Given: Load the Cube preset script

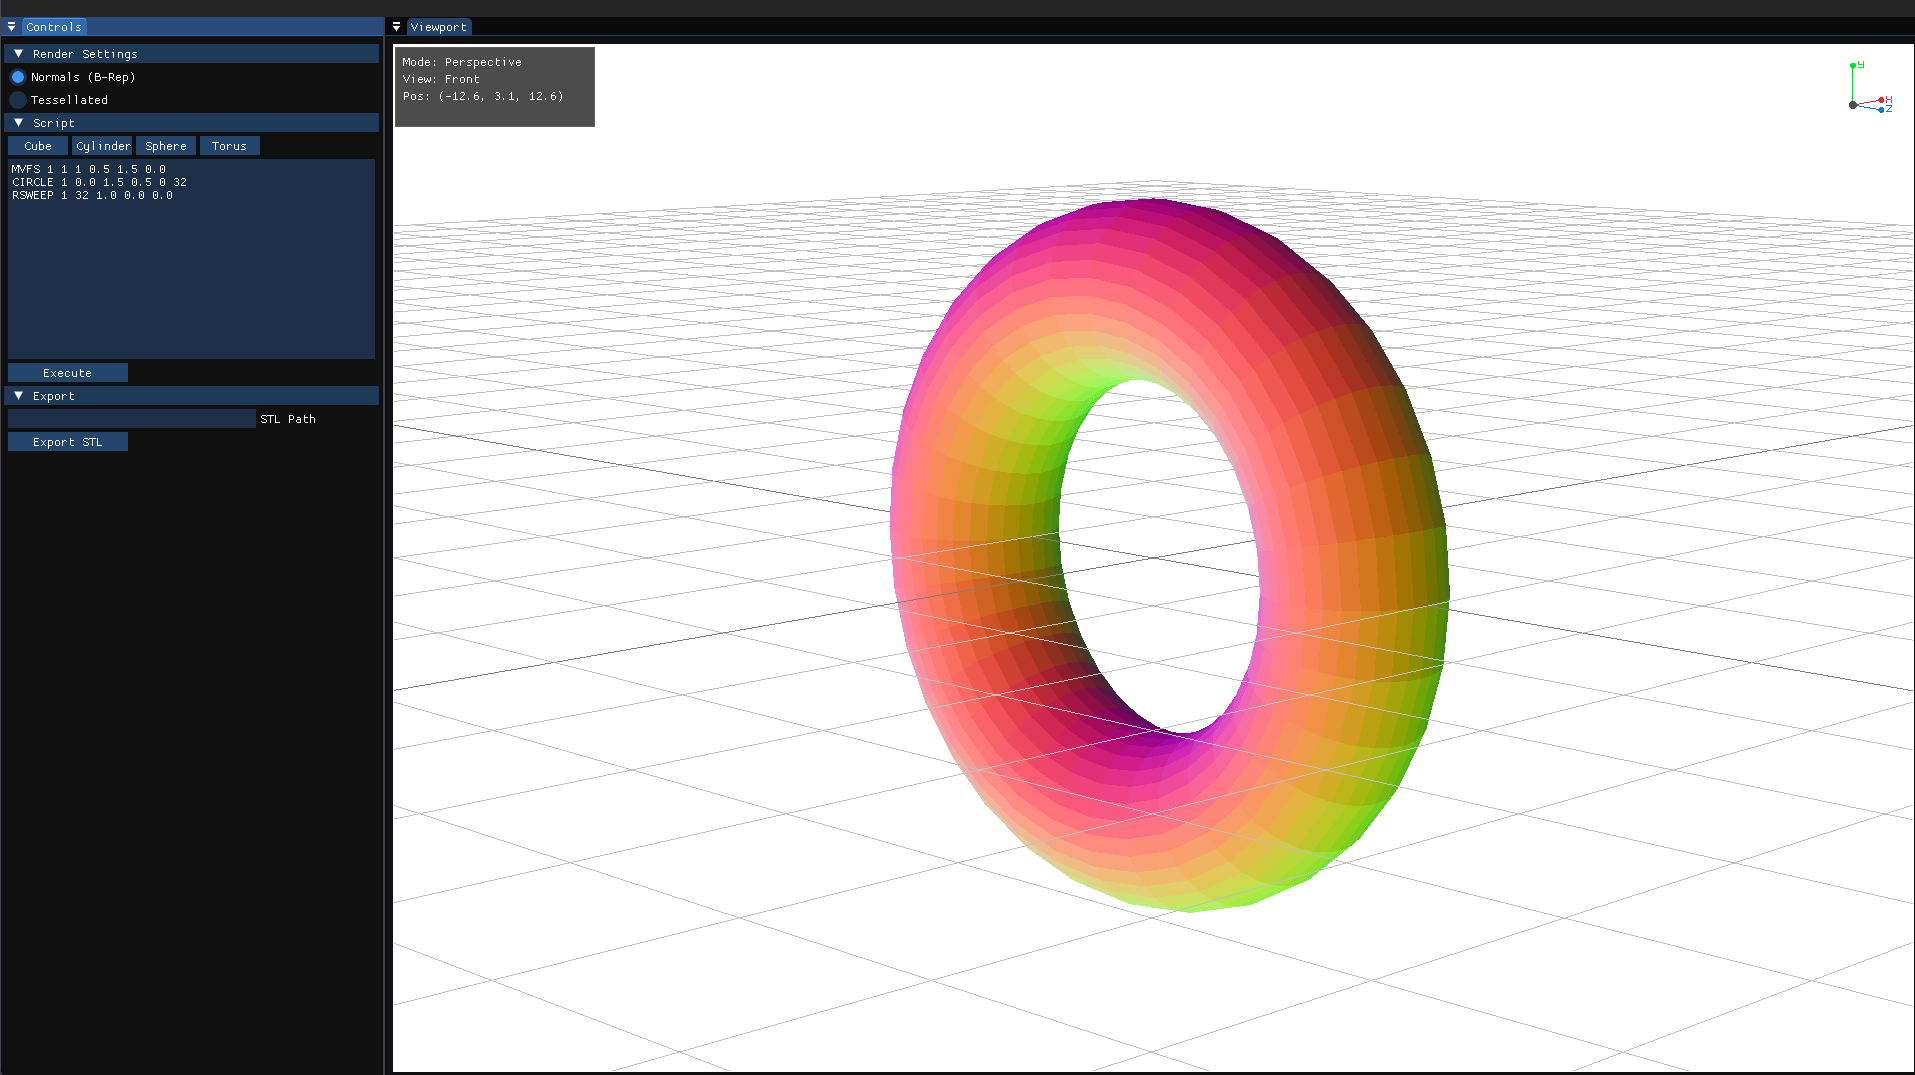Looking at the screenshot, I should 38,146.
